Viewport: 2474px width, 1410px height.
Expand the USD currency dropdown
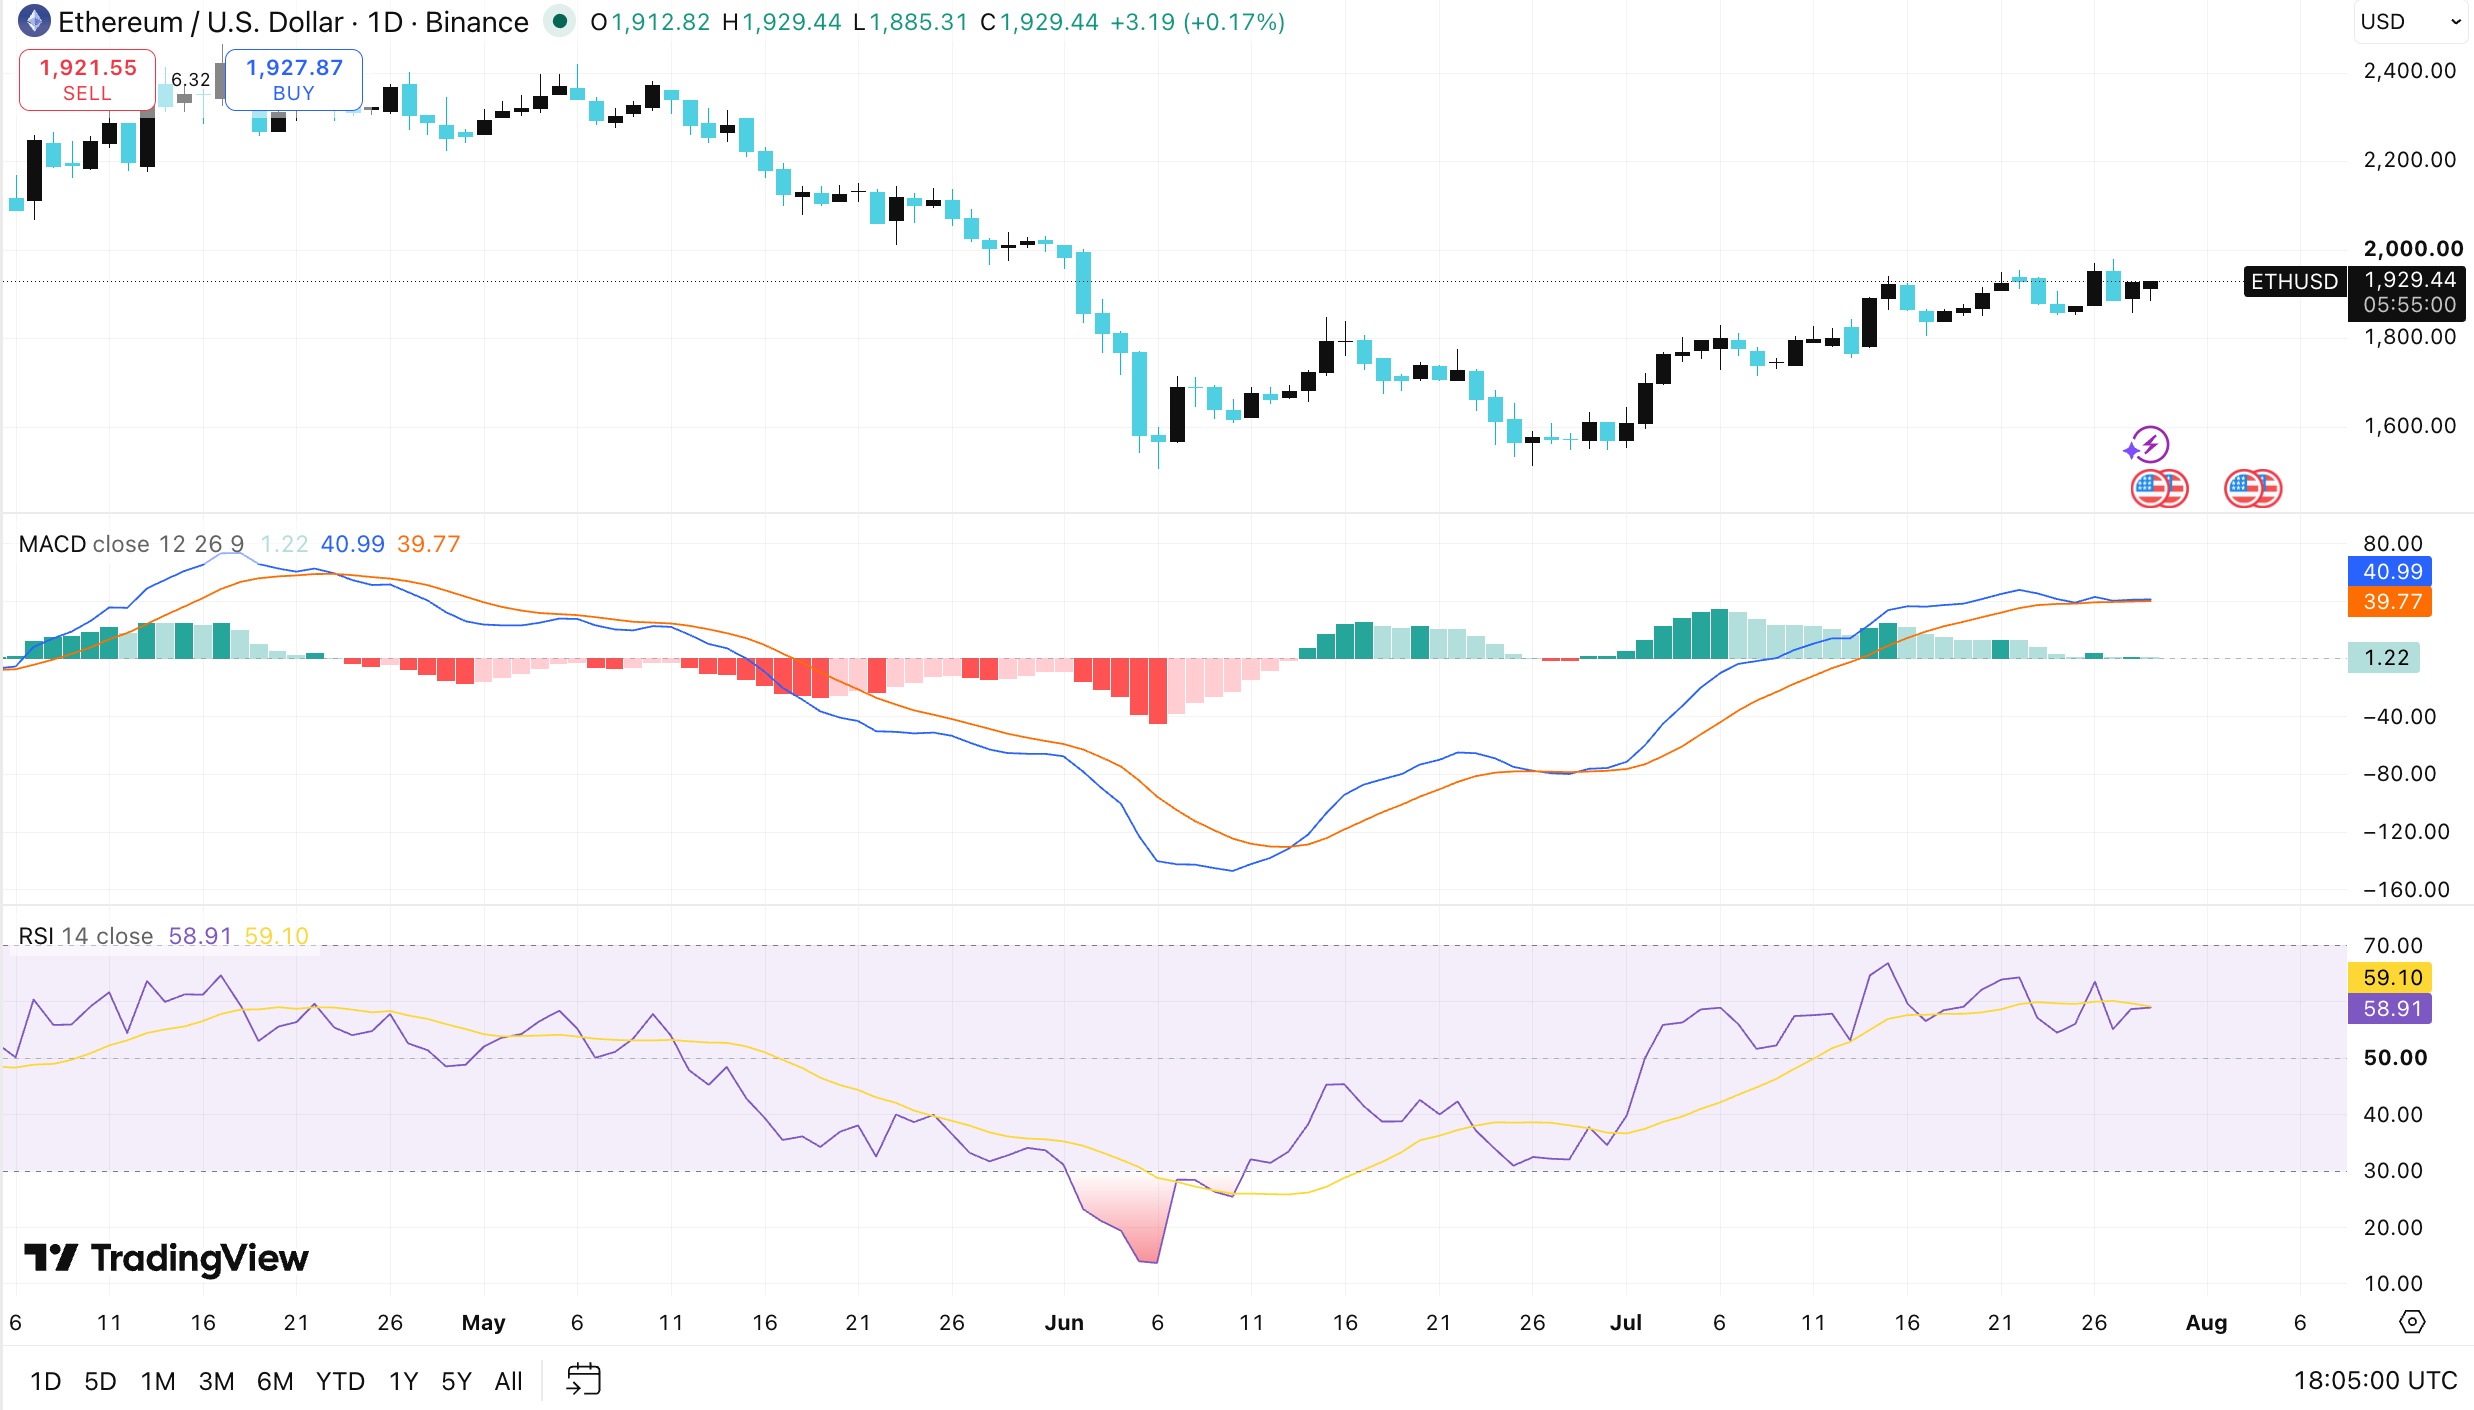click(x=2411, y=22)
